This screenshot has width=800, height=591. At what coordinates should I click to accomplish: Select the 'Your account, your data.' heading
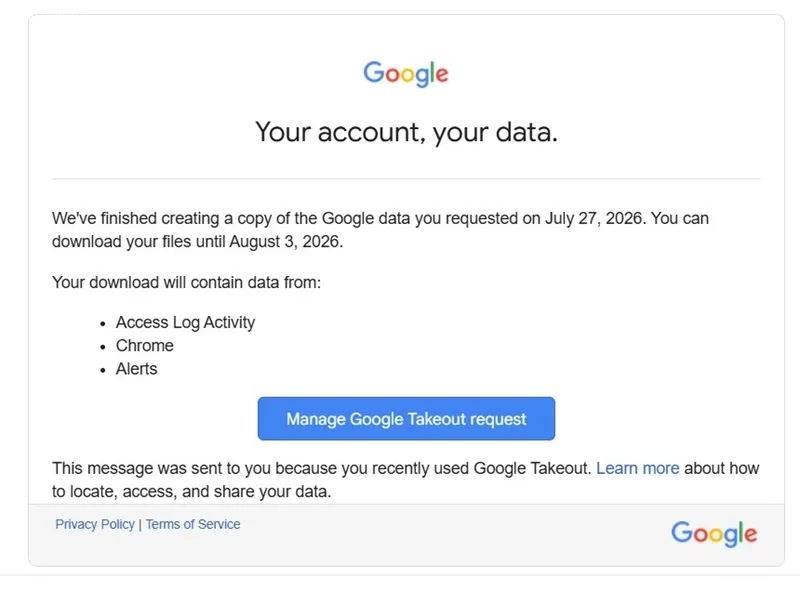click(x=406, y=132)
